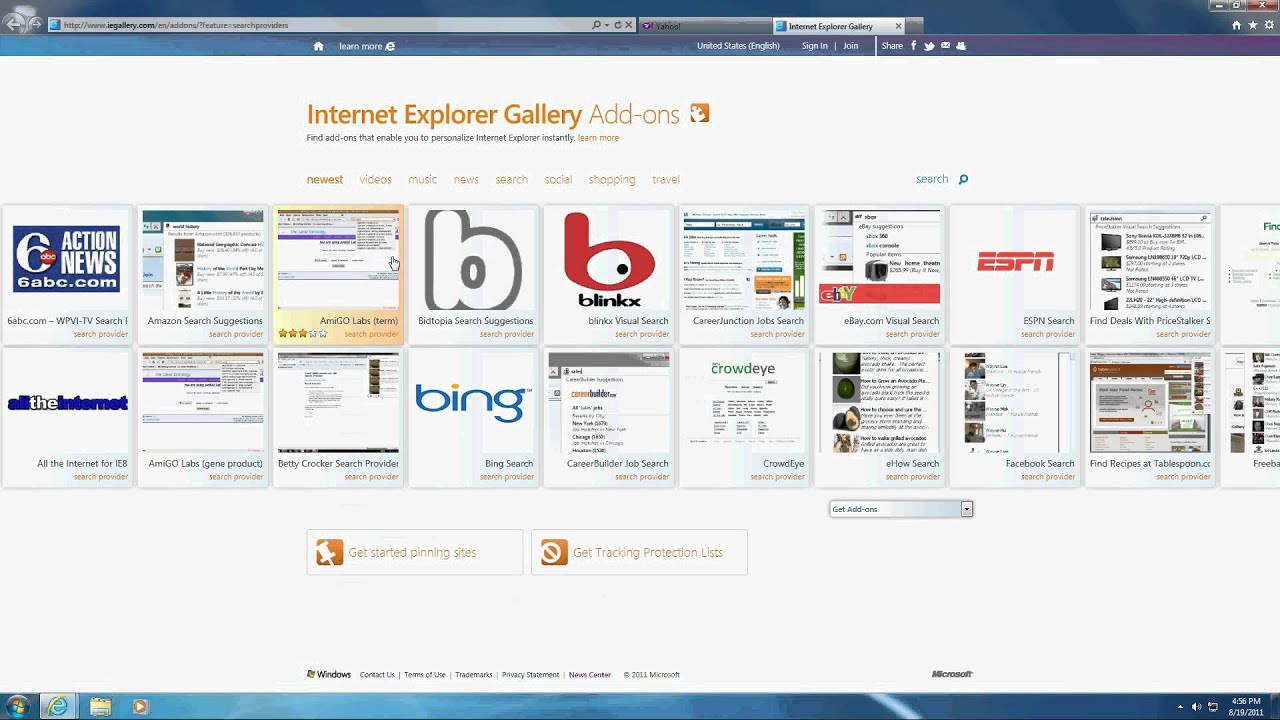
Task: Open the Bidtopia Search Suggestions thumbnail
Action: point(474,273)
